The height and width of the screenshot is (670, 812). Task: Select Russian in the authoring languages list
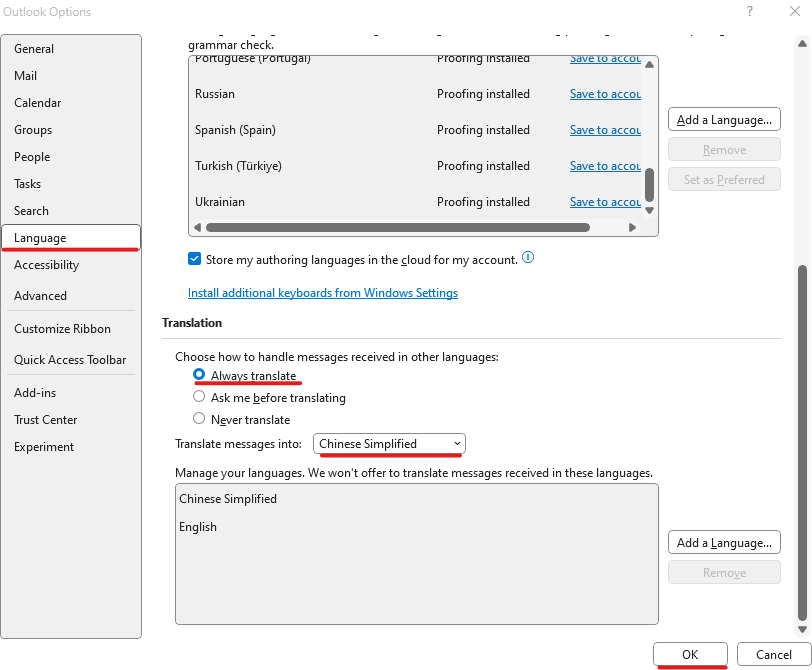[x=214, y=94]
